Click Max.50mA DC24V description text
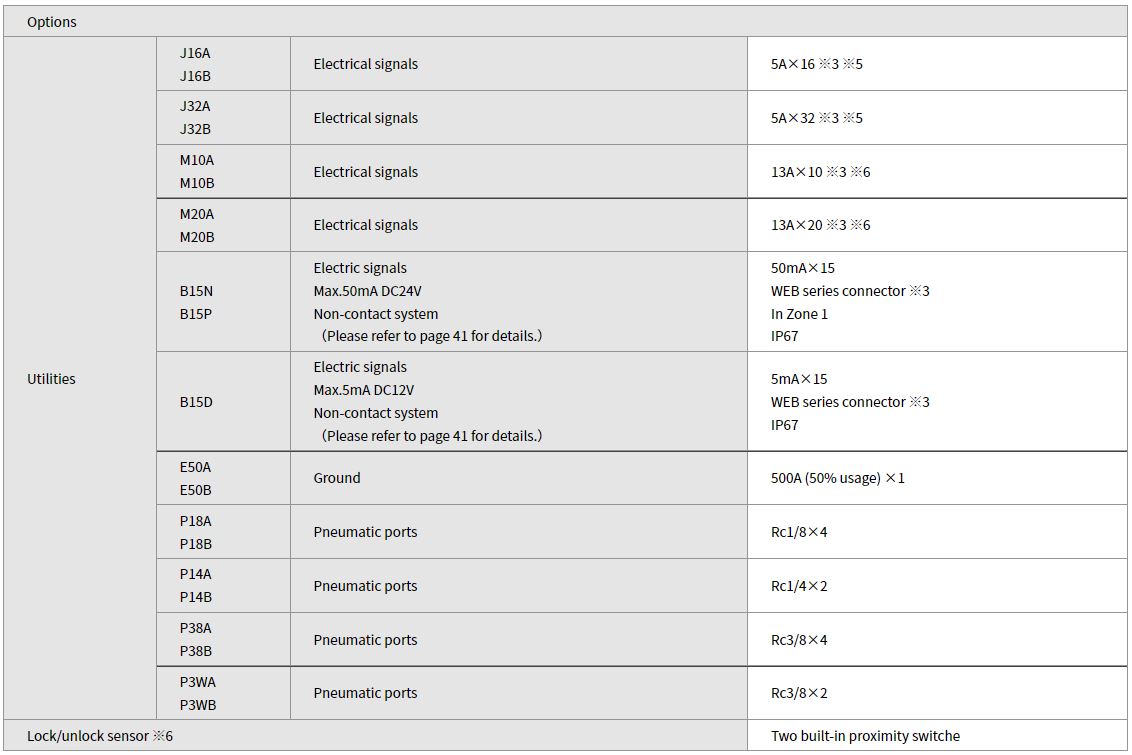Image resolution: width=1132 pixels, height=755 pixels. pyautogui.click(x=367, y=291)
